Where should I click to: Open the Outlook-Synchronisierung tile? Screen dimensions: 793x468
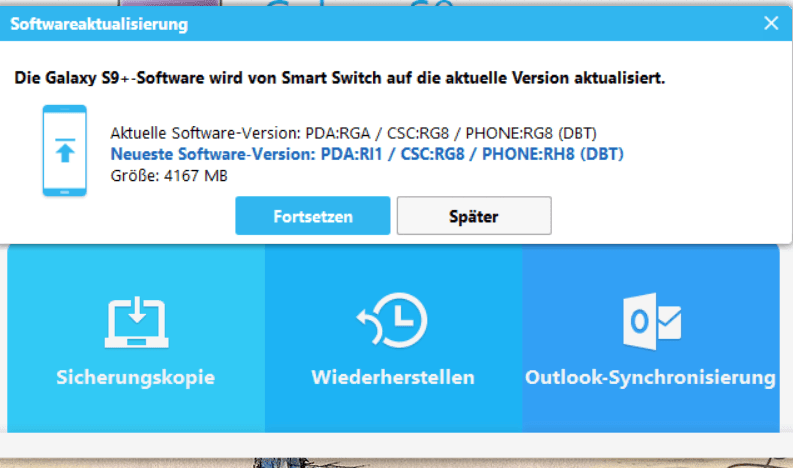pos(650,338)
